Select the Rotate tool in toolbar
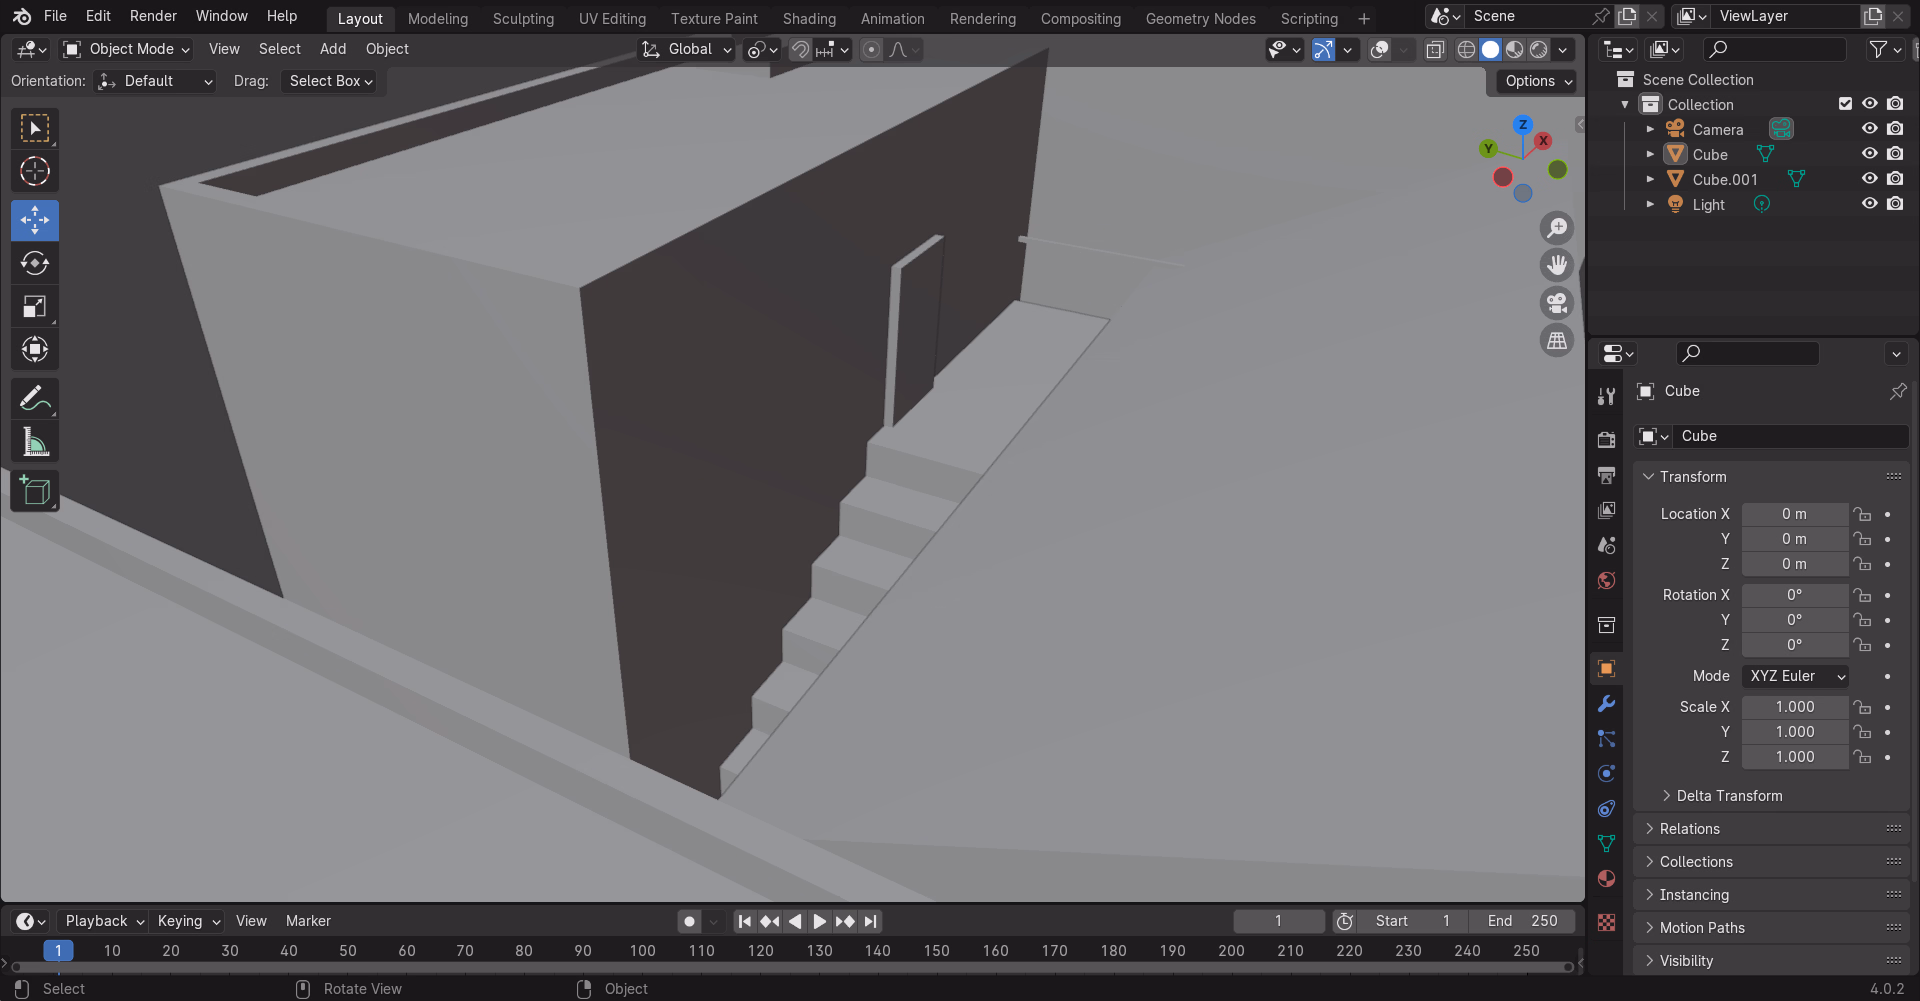 35,264
